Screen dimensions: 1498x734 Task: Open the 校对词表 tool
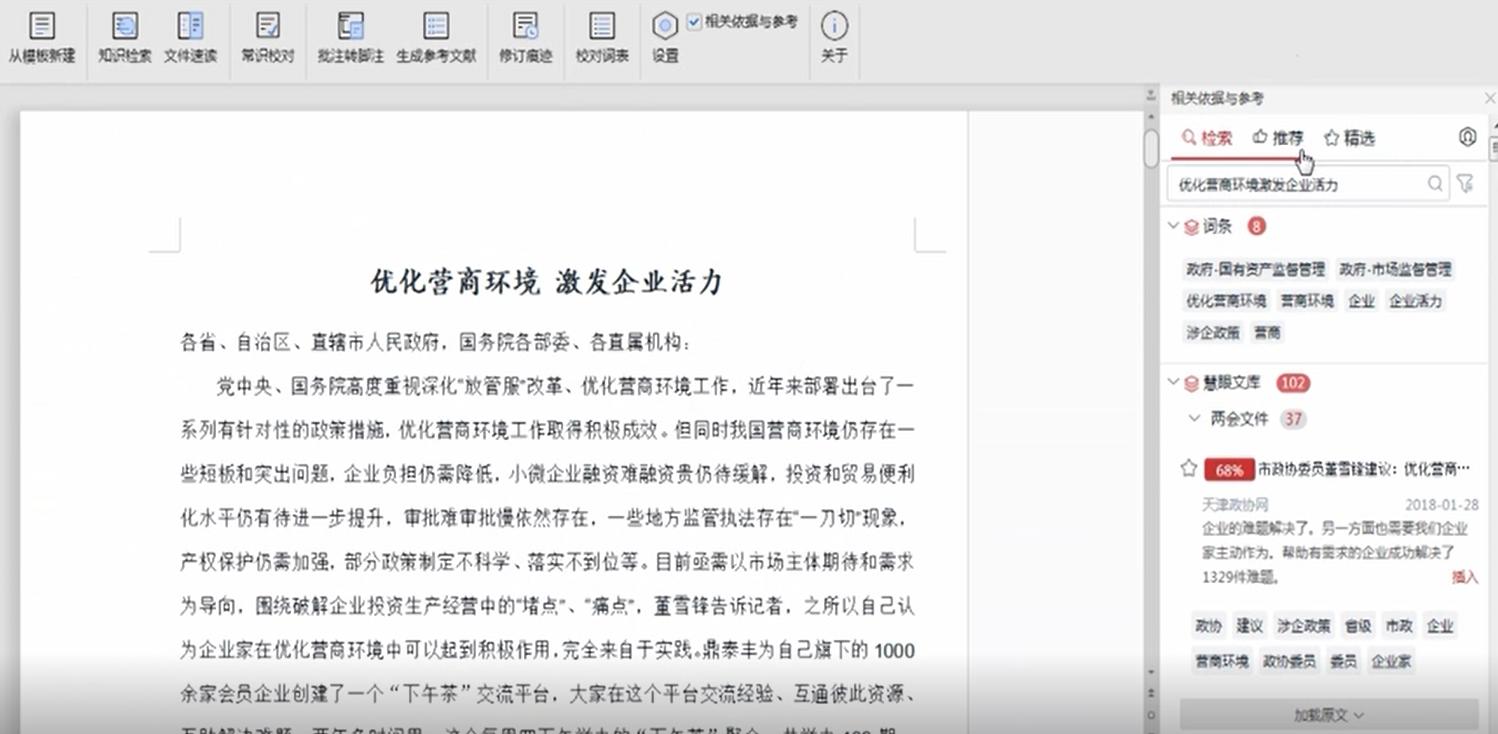click(601, 36)
